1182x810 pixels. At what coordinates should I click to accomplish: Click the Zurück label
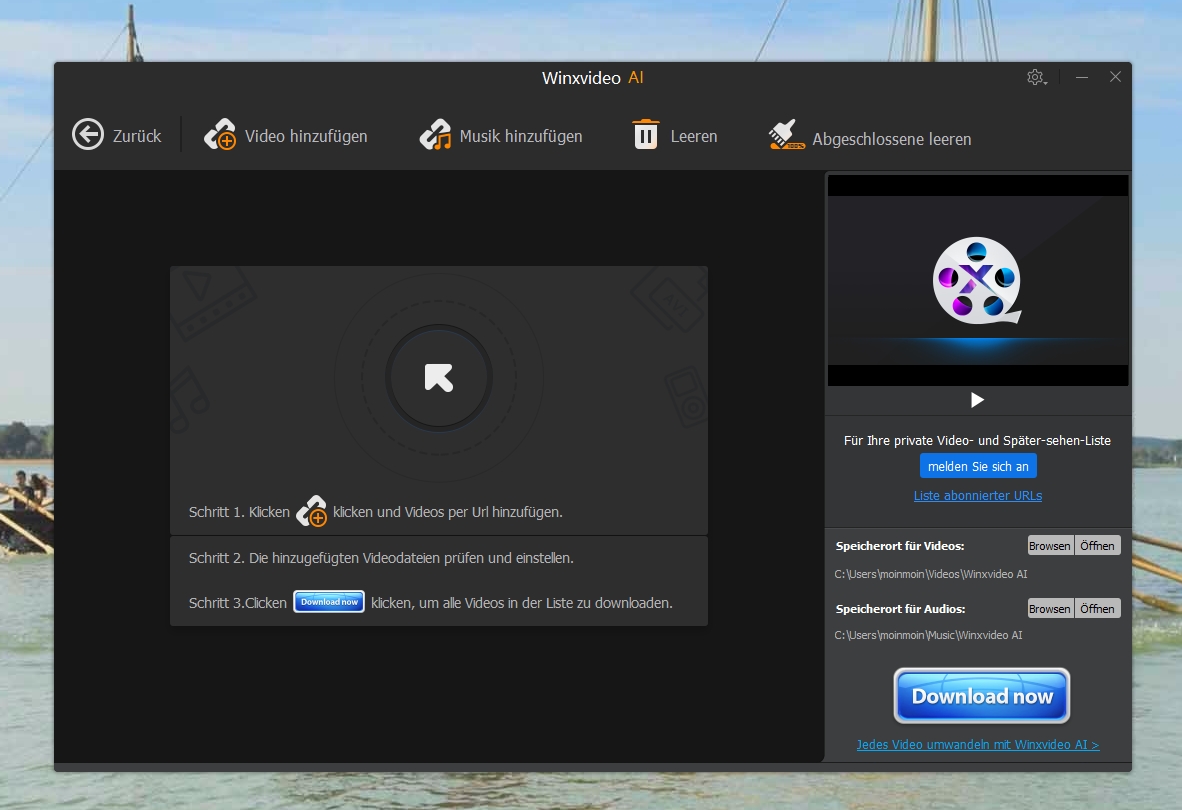pos(137,136)
